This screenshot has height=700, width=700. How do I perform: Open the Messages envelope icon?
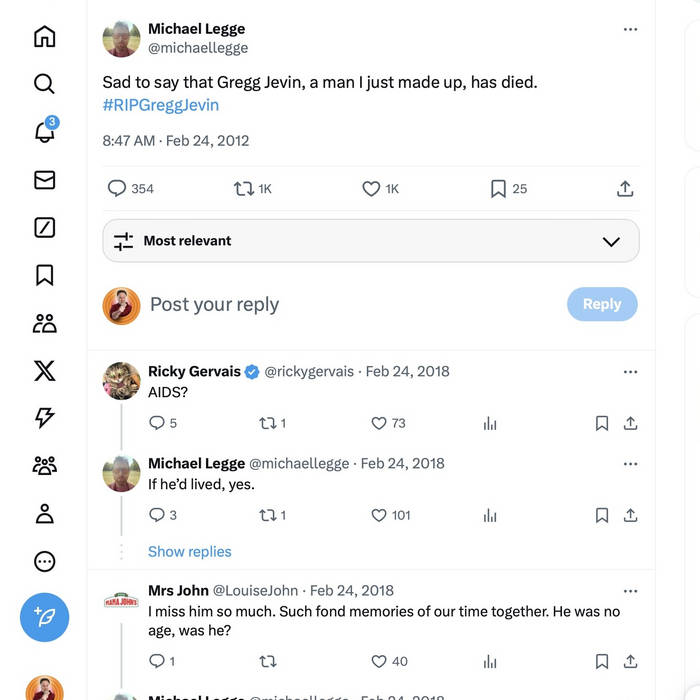pos(45,180)
